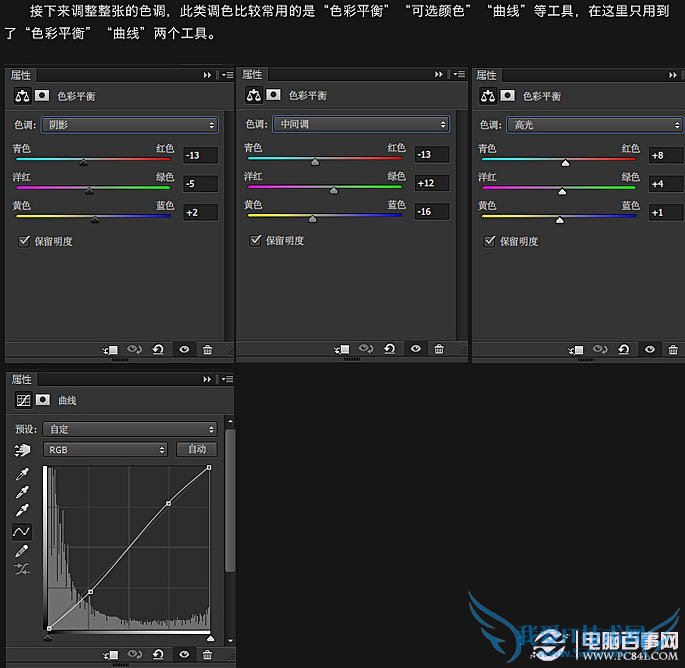Click the mask icon in Highlights panel
Viewport: 685px width, 668px height.
(508, 95)
